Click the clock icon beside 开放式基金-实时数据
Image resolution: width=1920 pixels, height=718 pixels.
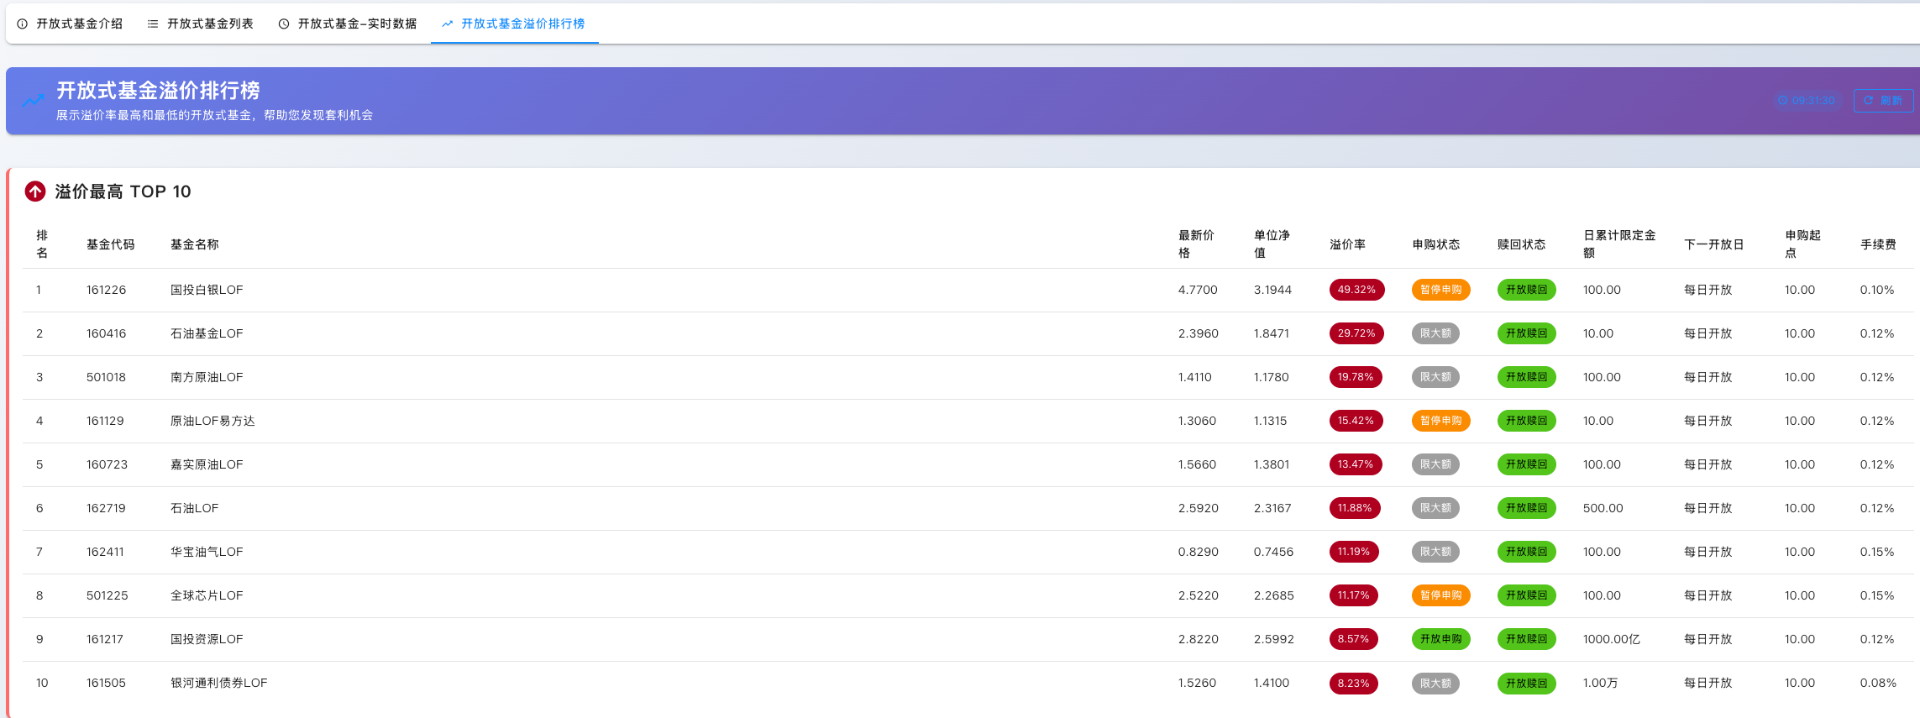[284, 24]
